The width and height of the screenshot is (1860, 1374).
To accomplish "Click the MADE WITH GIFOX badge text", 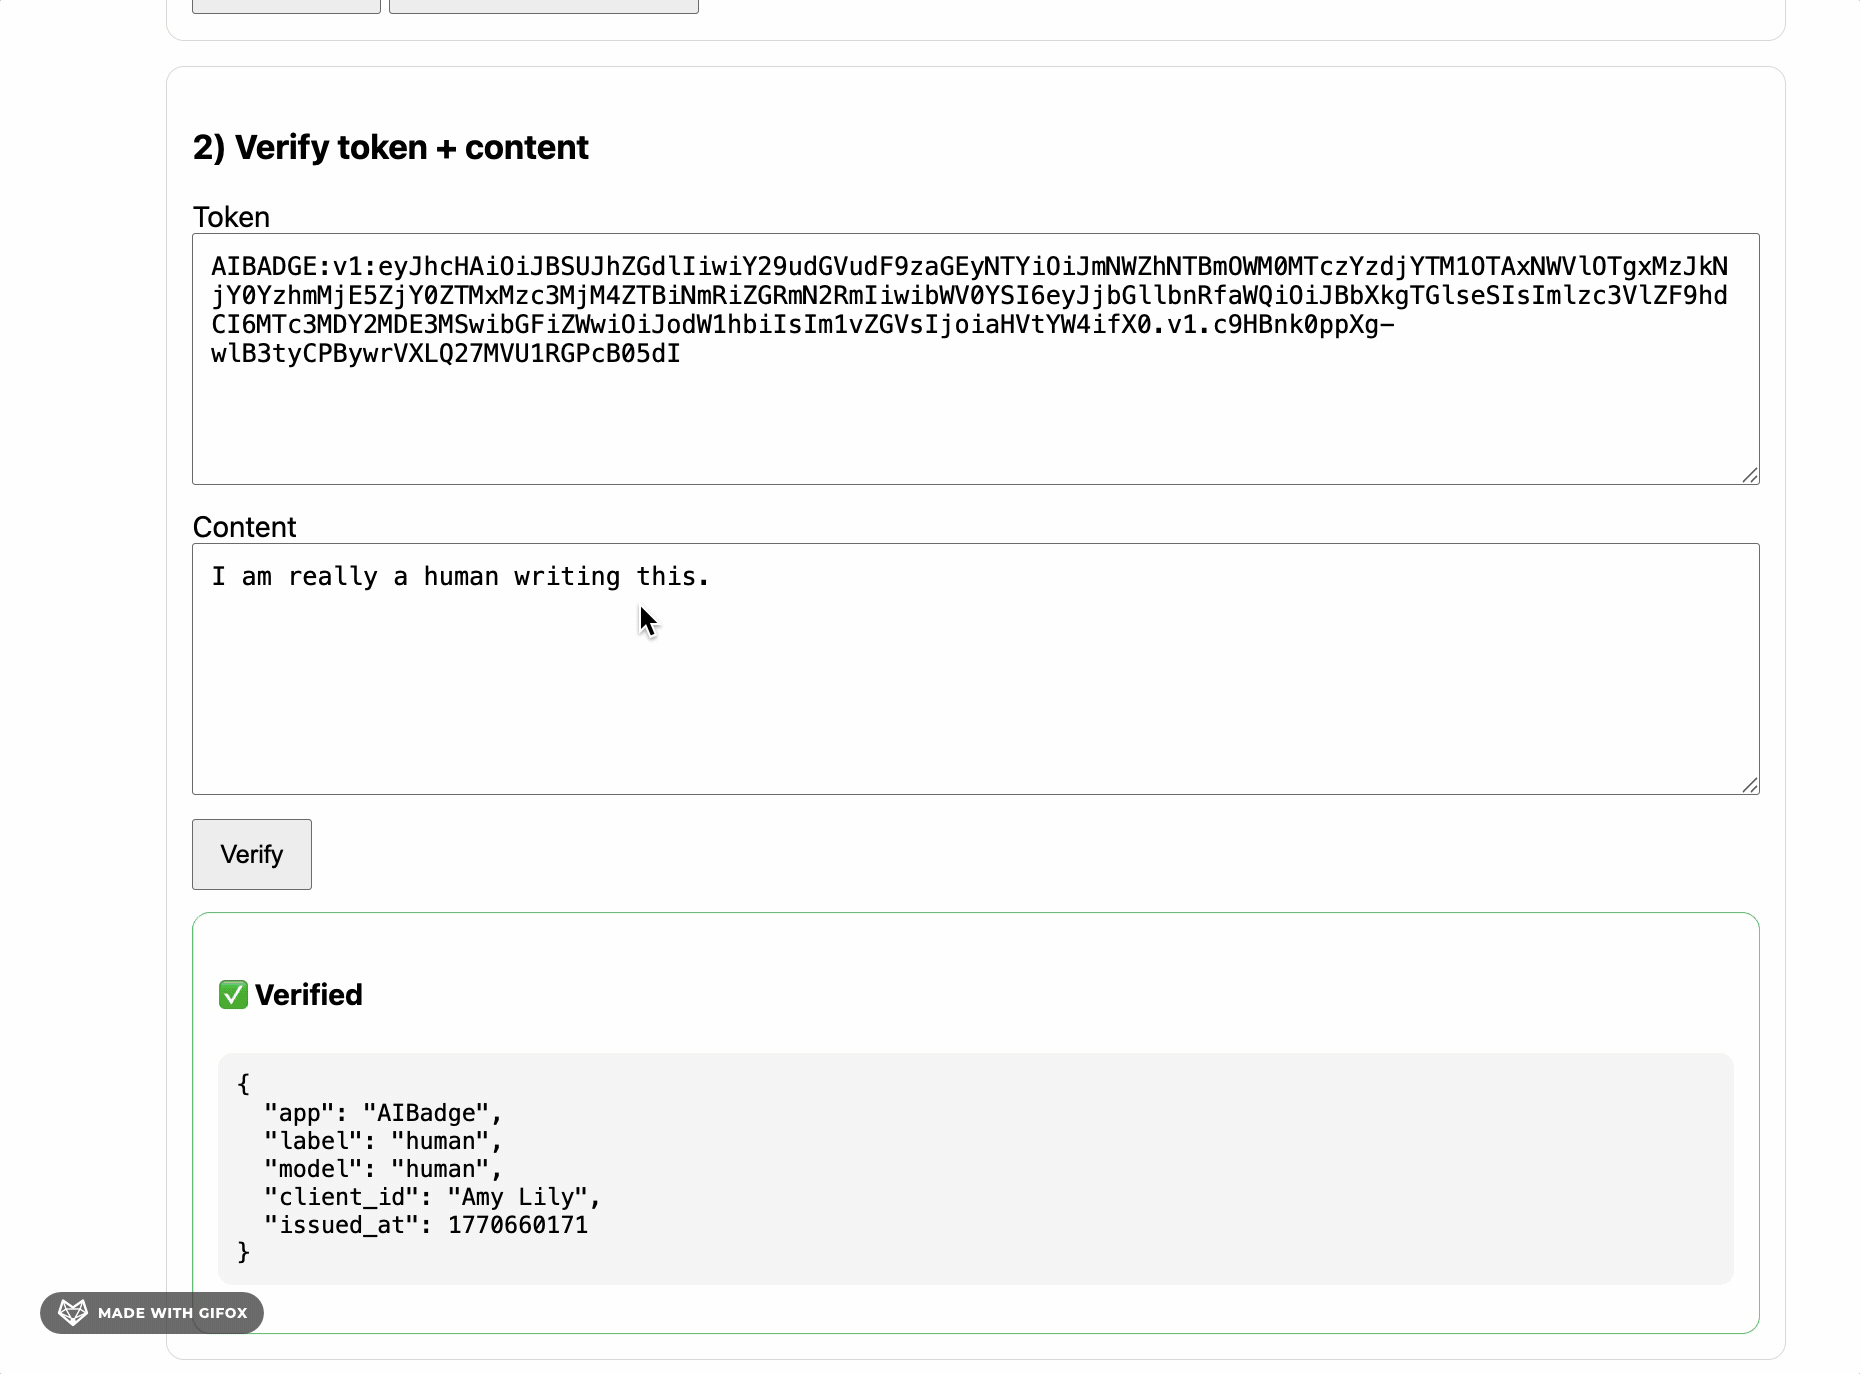I will [172, 1313].
